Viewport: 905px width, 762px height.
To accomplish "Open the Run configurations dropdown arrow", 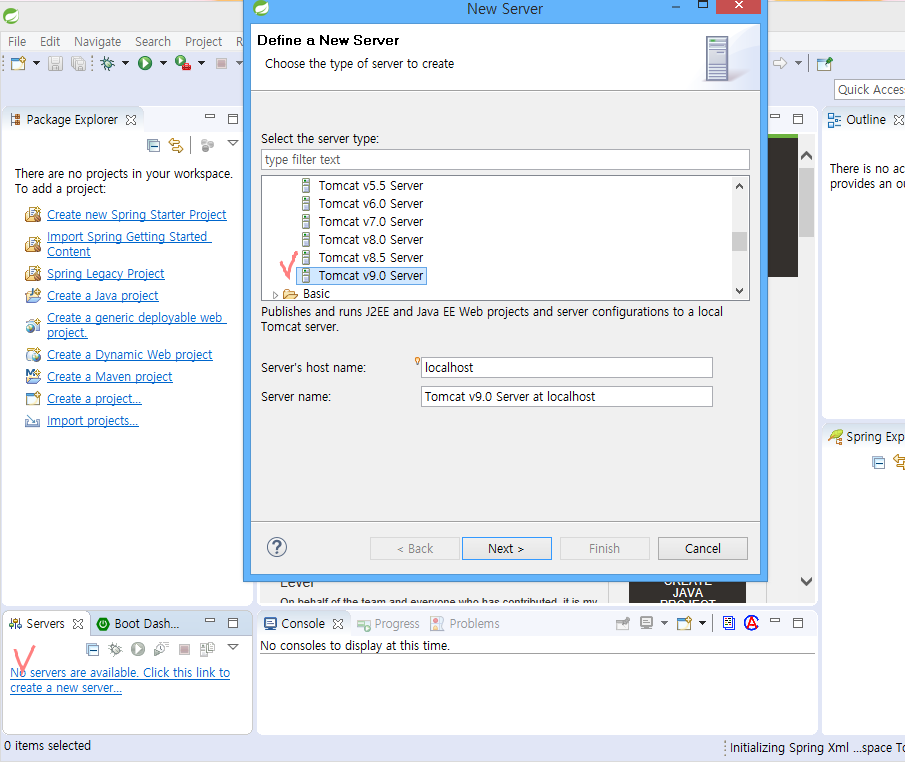I will pos(163,63).
